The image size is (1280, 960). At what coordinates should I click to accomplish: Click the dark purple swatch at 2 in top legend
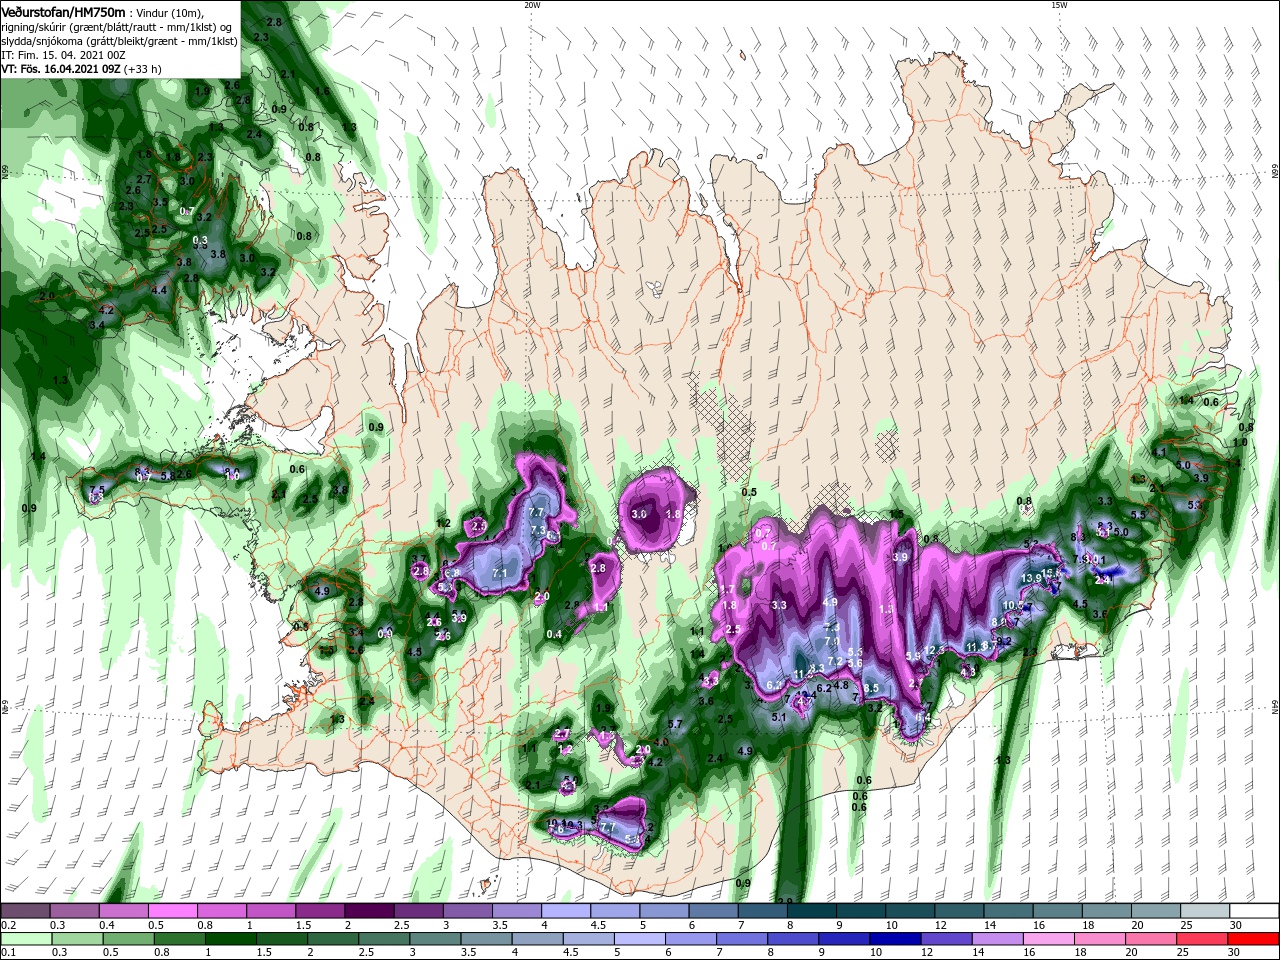(369, 910)
